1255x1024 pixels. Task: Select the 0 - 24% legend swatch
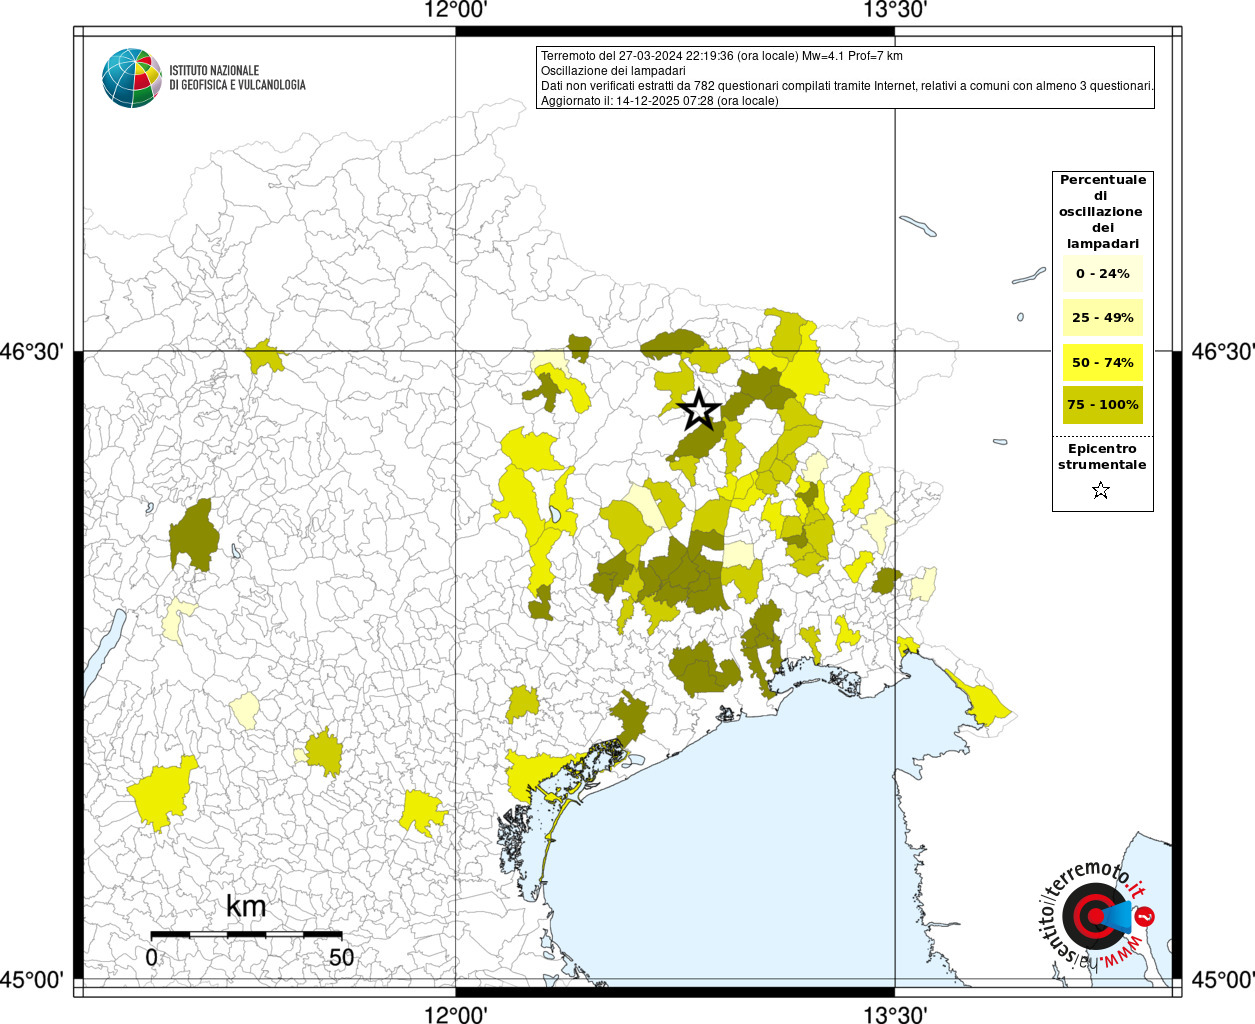click(1103, 274)
